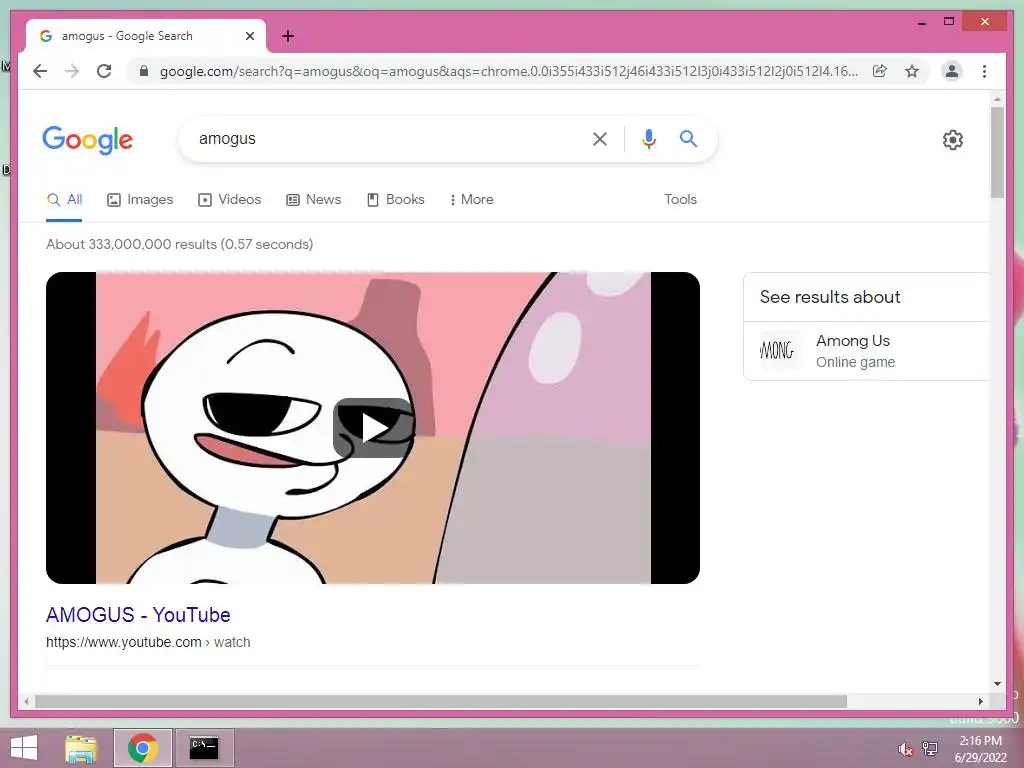Open a new browser tab
The image size is (1024, 768).
pyautogui.click(x=288, y=36)
